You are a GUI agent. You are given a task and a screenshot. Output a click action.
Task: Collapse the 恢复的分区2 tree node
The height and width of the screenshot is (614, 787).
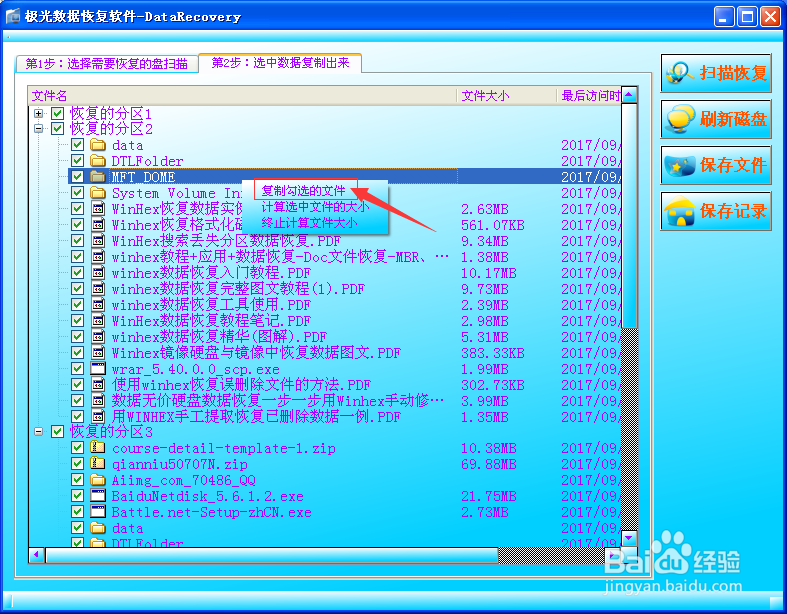[39, 129]
